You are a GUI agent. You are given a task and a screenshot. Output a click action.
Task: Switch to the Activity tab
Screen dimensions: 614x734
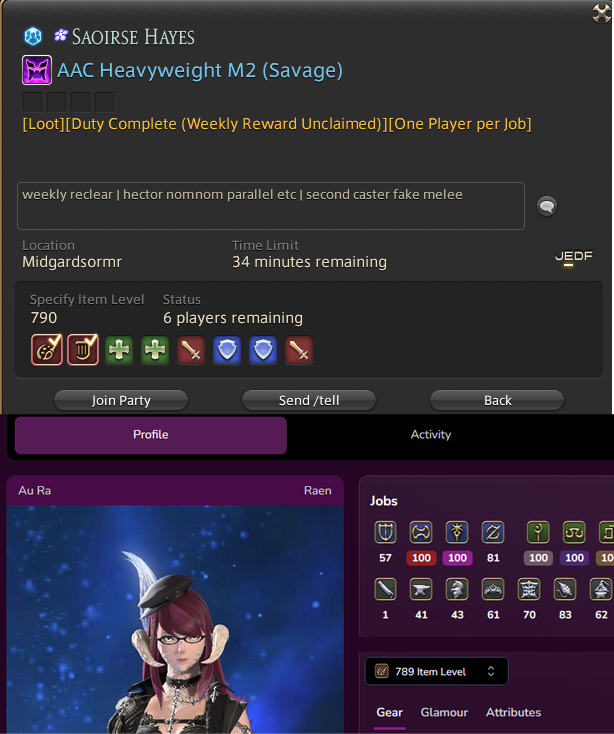431,434
